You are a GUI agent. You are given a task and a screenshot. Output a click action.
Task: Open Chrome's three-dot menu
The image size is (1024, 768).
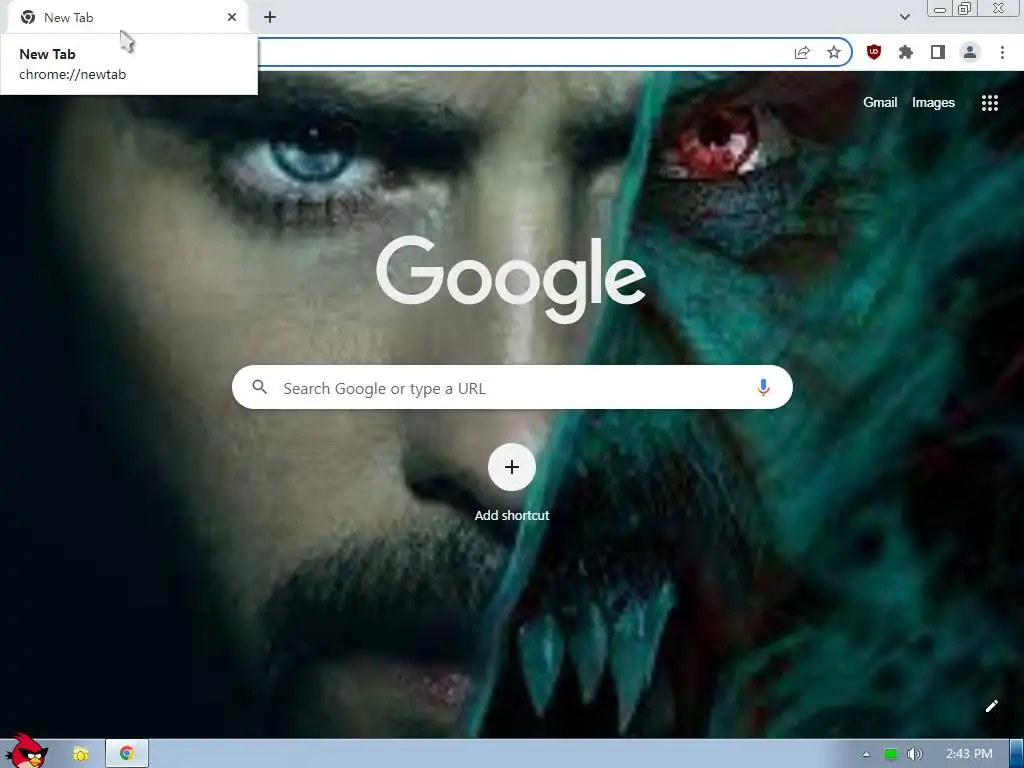[x=1002, y=52]
